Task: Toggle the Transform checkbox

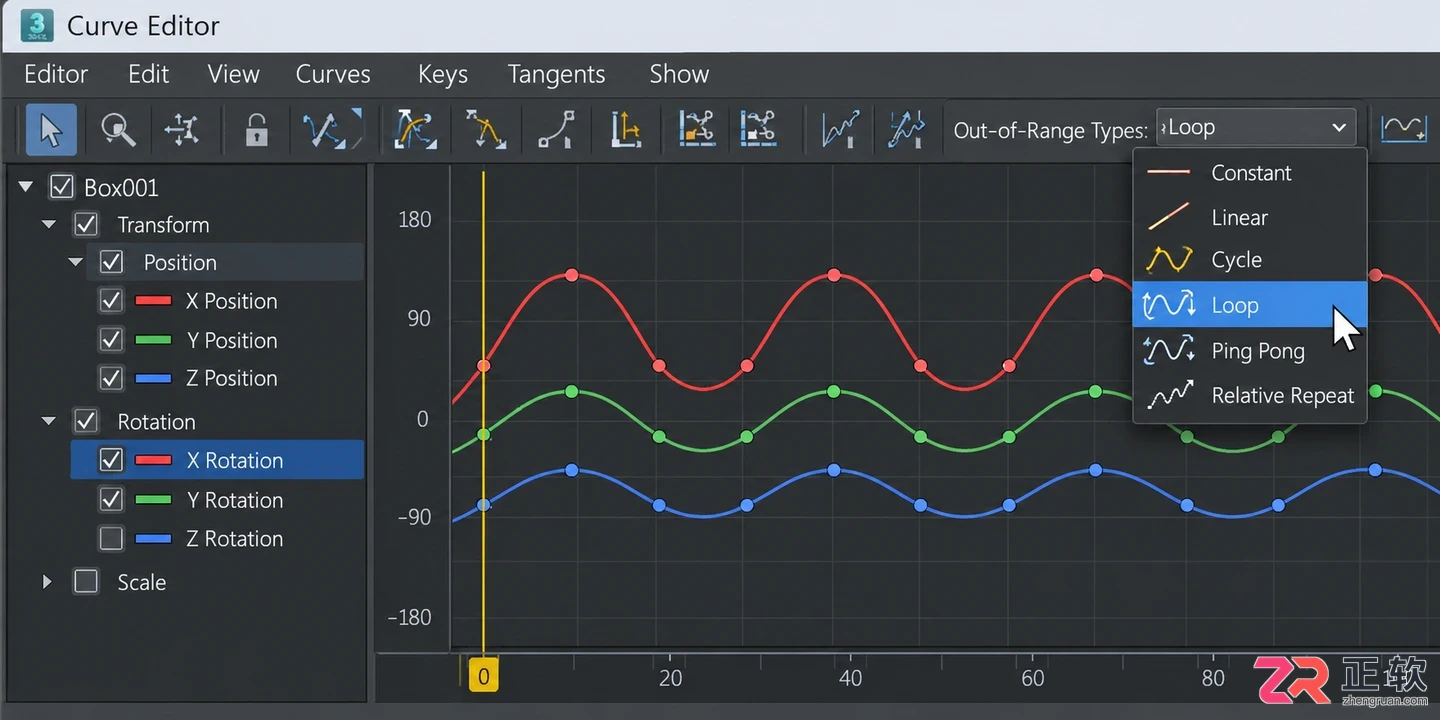Action: (x=86, y=224)
